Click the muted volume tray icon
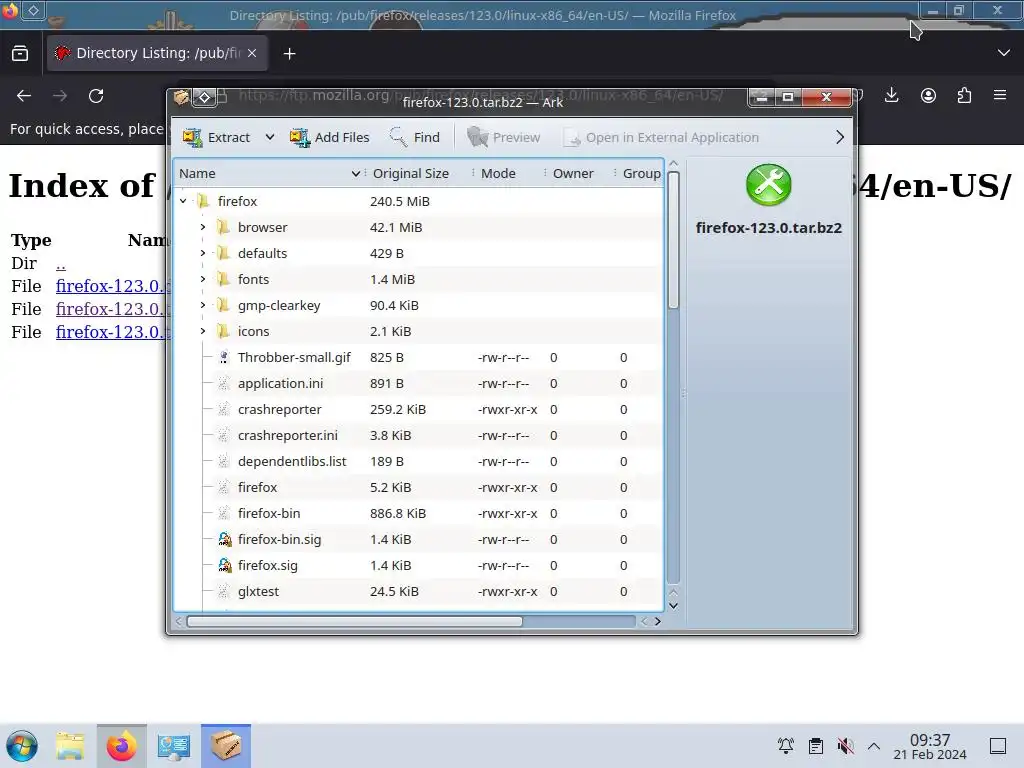1024x768 pixels. [845, 746]
